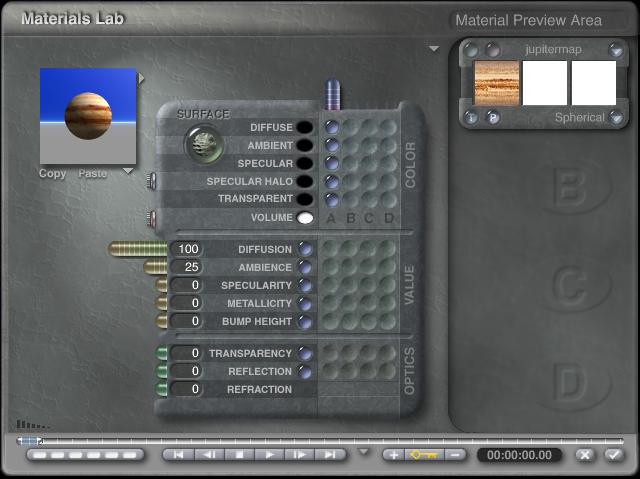Click the jupitermap texture thumbnail
The width and height of the screenshot is (640, 479).
click(496, 83)
